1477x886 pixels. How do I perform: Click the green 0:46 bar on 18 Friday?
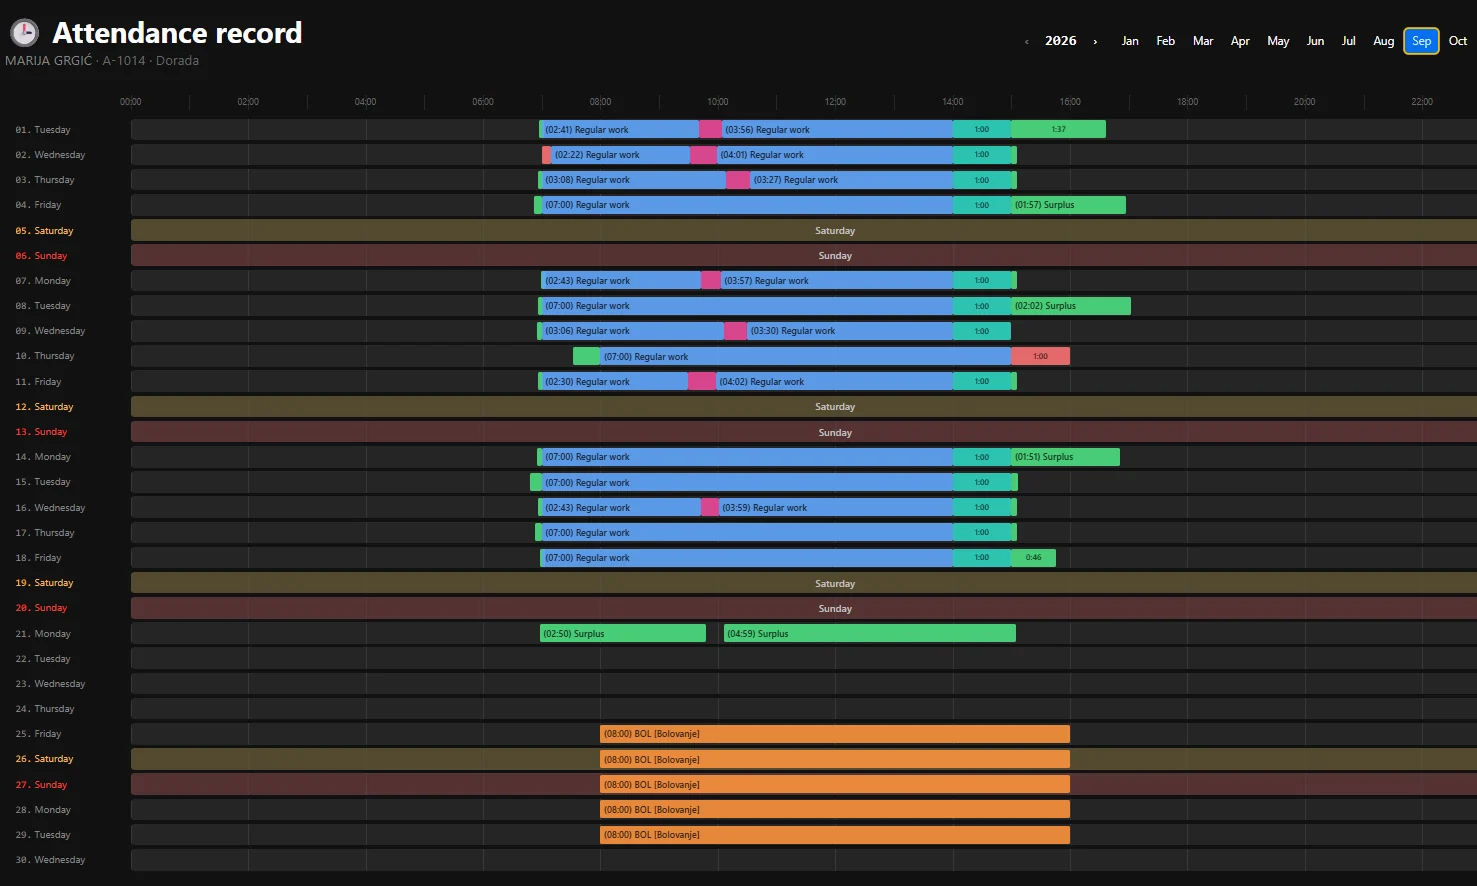1033,557
